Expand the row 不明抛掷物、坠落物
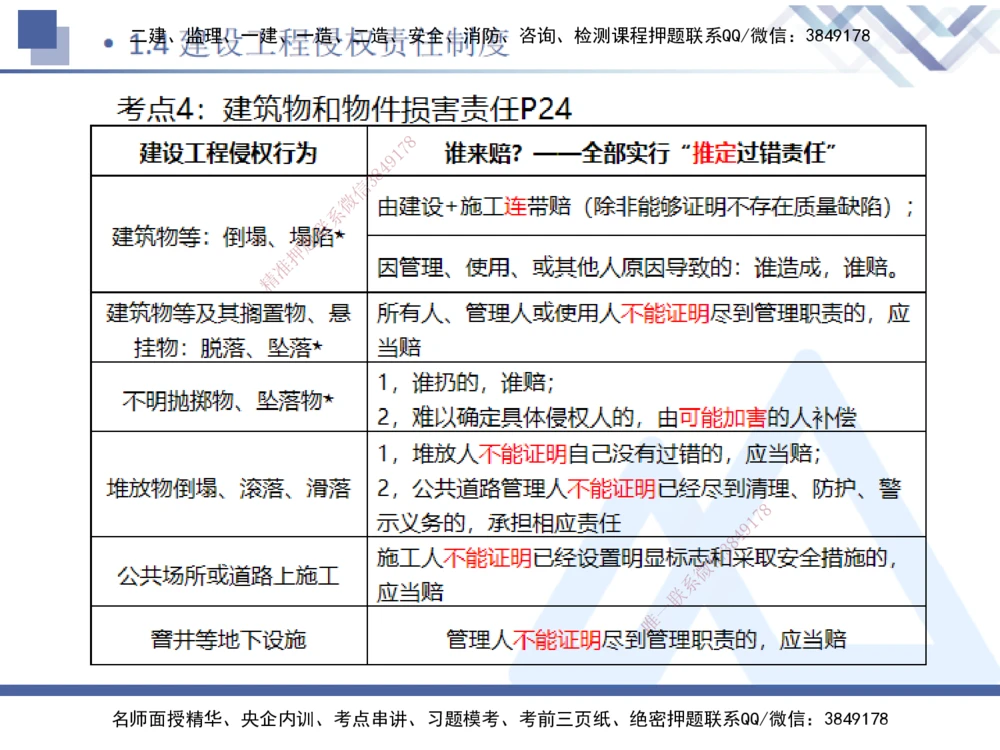 pos(227,397)
